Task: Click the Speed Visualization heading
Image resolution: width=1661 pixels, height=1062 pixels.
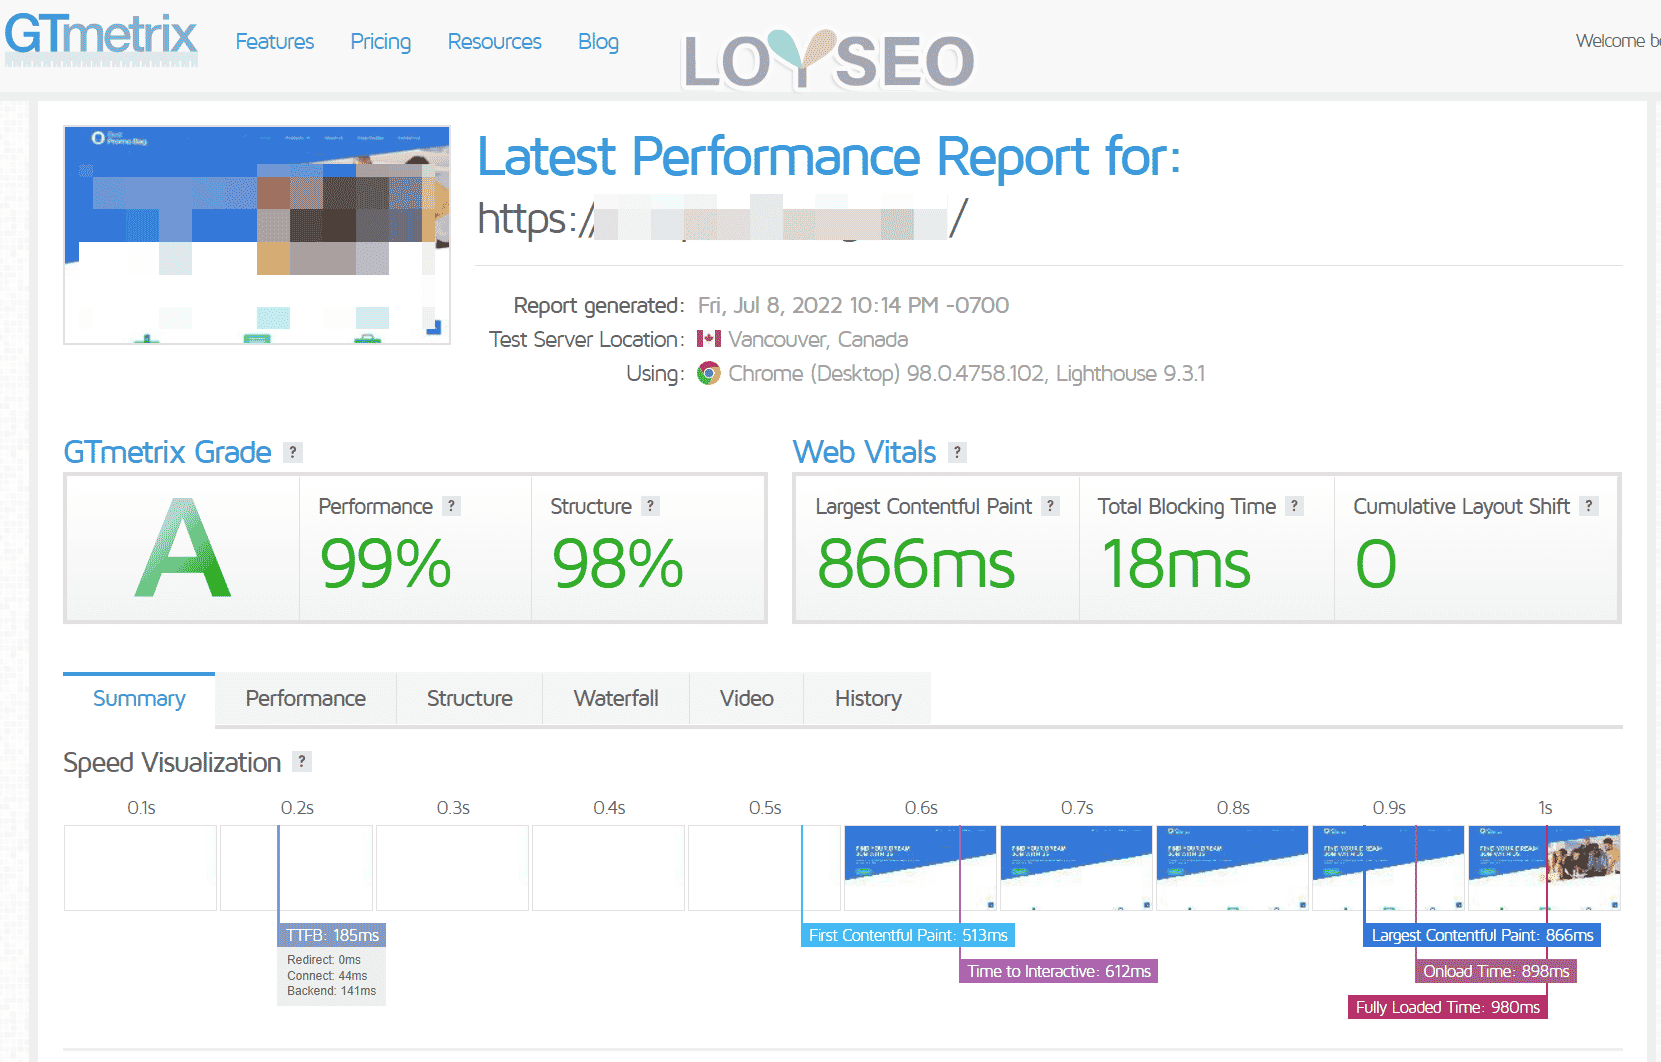Action: point(172,762)
